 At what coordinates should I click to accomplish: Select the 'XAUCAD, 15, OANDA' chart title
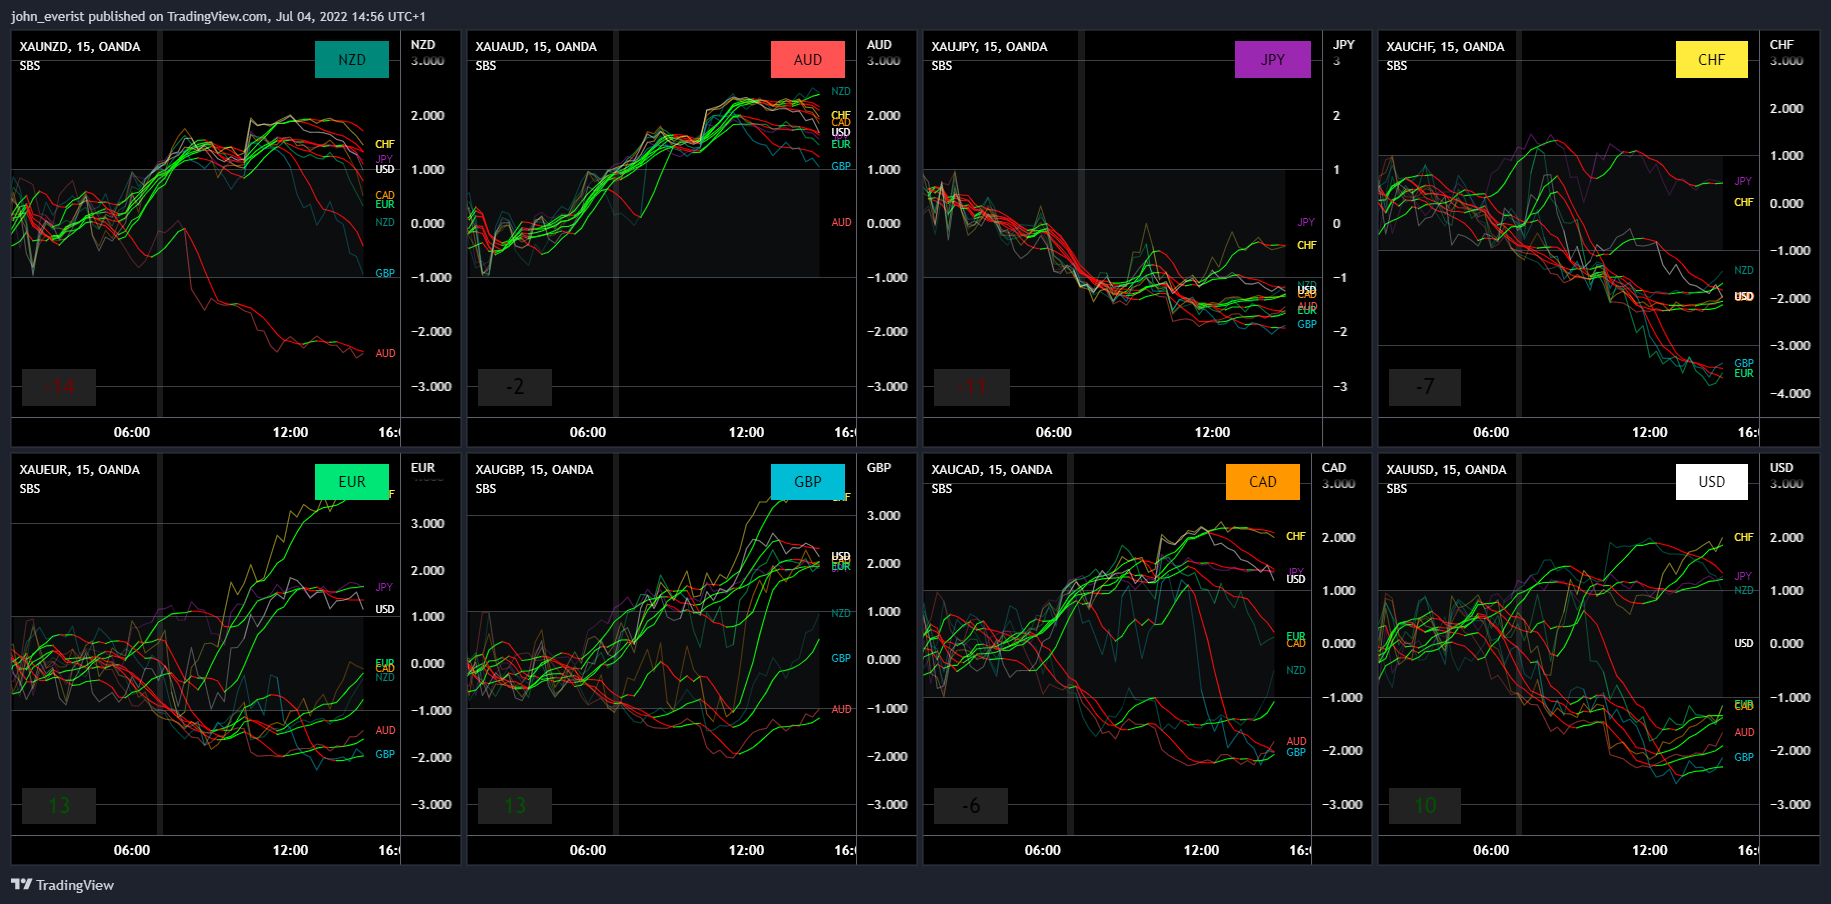pyautogui.click(x=991, y=470)
